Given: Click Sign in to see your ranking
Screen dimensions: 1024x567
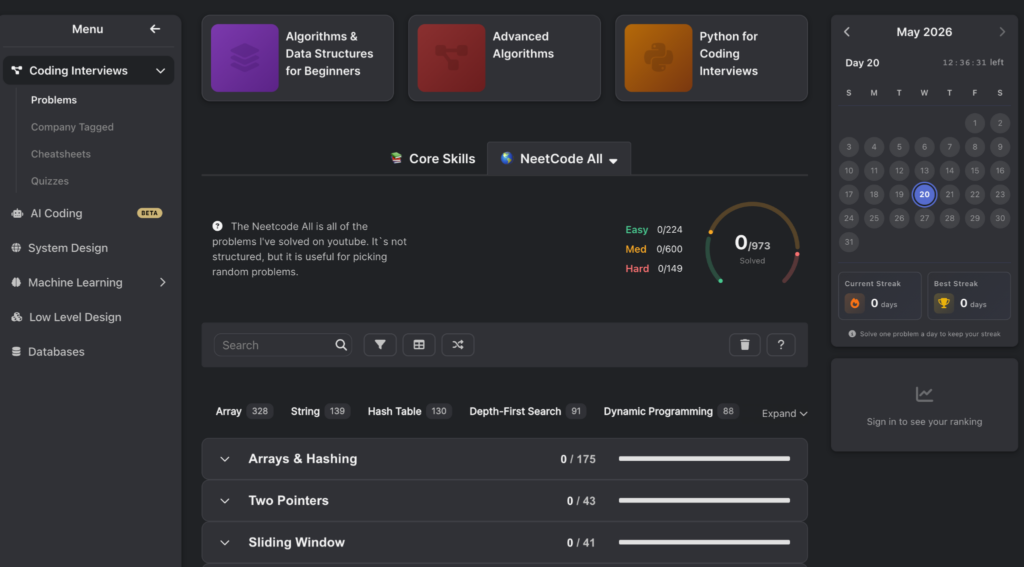Looking at the screenshot, I should (924, 422).
